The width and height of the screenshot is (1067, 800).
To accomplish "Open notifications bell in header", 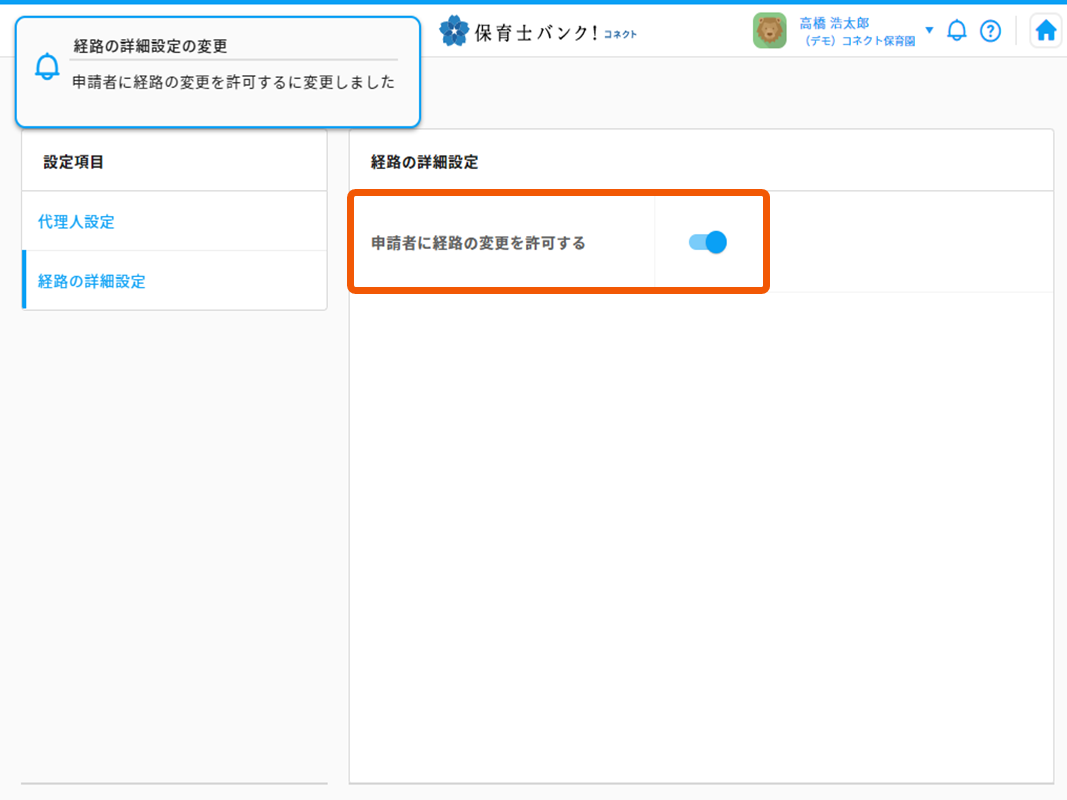I will coord(957,31).
